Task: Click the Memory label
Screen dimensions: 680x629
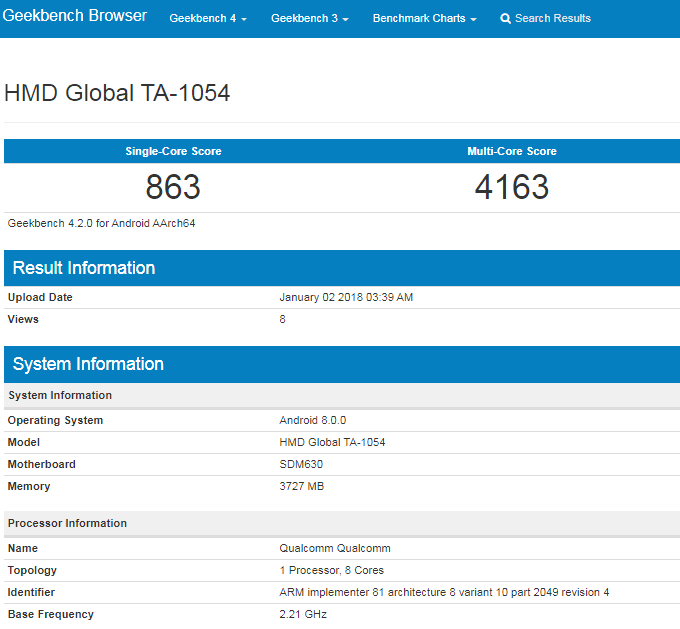Action: [x=29, y=486]
